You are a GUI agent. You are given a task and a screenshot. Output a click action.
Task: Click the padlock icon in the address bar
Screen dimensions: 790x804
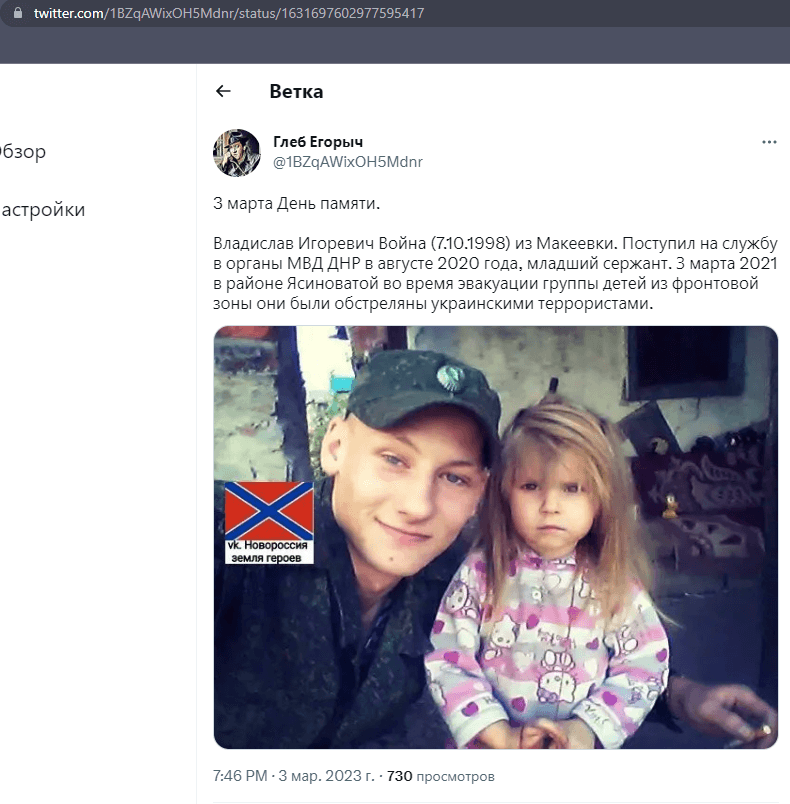click(x=17, y=14)
